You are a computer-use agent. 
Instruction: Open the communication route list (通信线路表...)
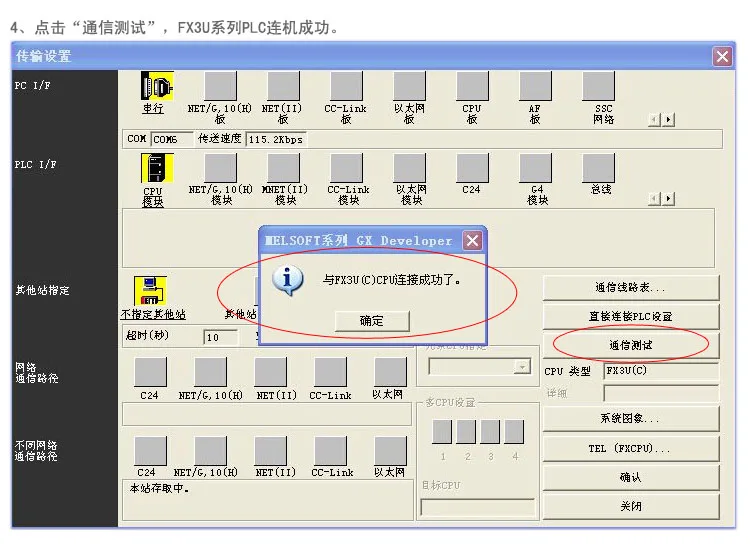tap(630, 288)
